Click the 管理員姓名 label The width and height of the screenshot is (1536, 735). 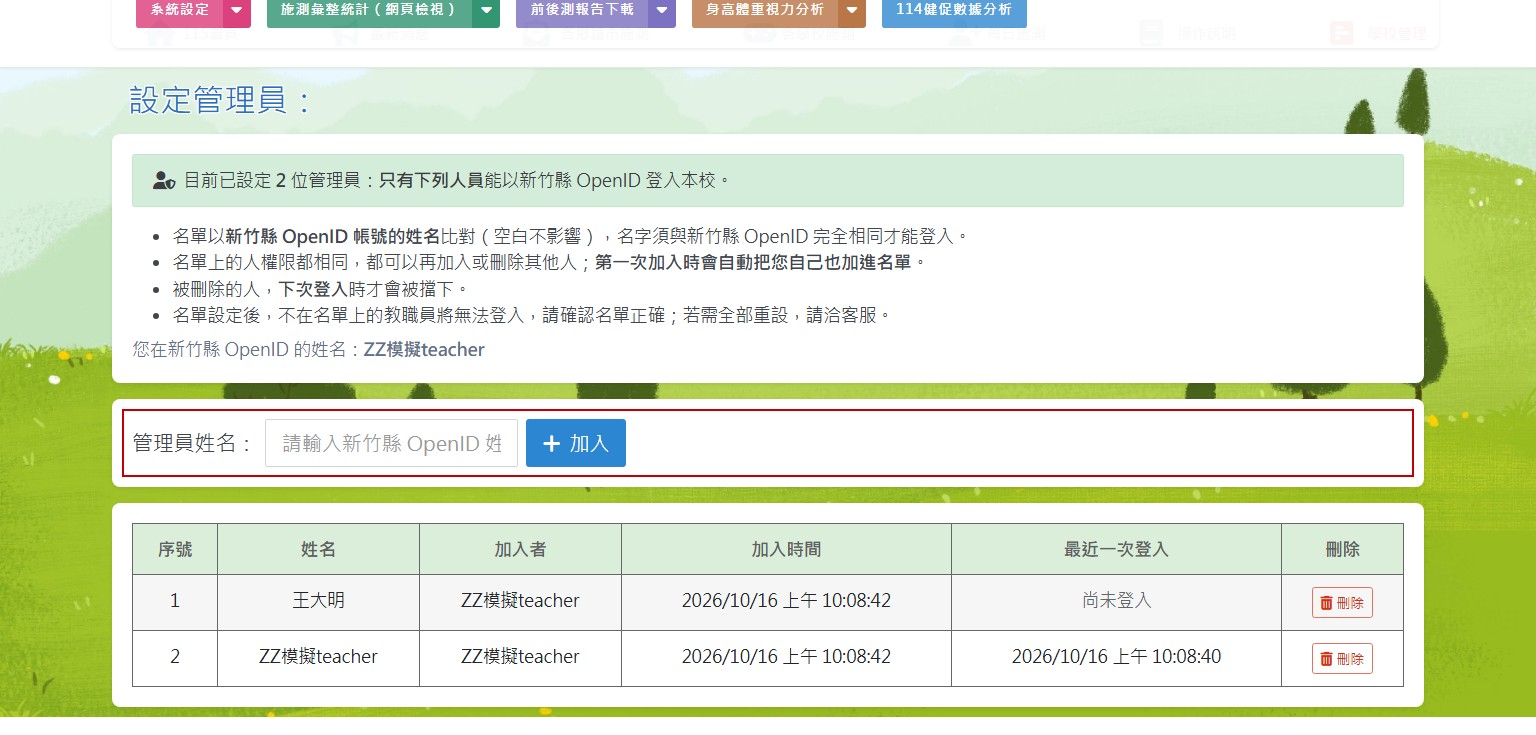[193, 443]
